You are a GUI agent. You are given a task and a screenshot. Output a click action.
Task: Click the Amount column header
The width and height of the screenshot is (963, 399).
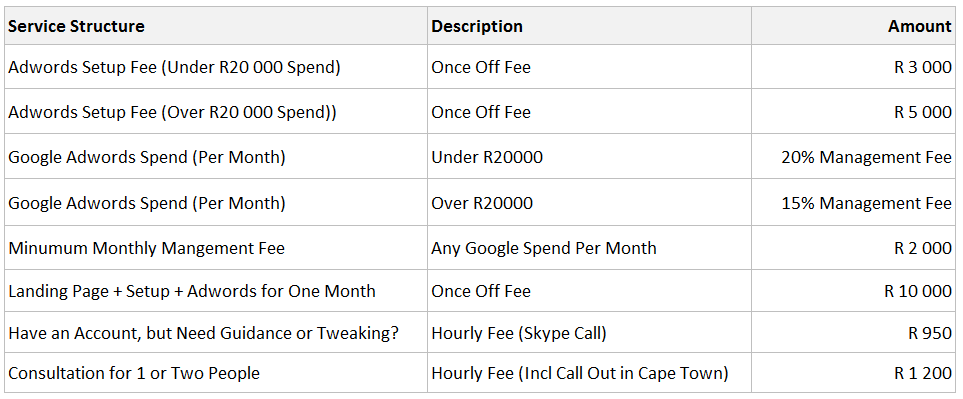853,26
